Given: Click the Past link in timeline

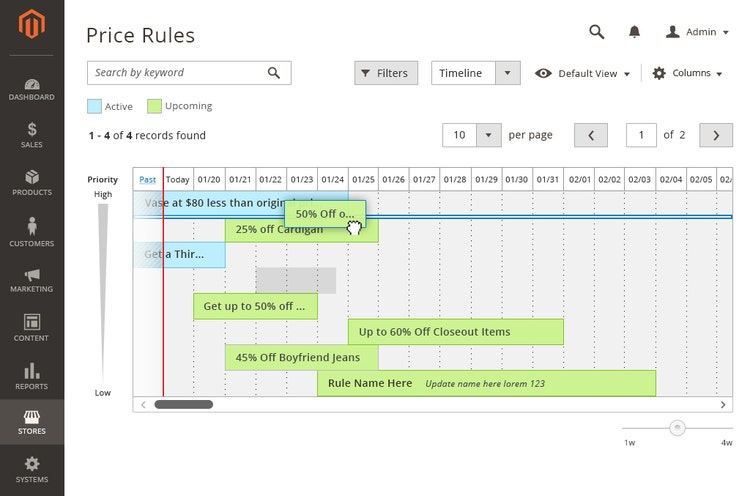Looking at the screenshot, I should tap(147, 180).
